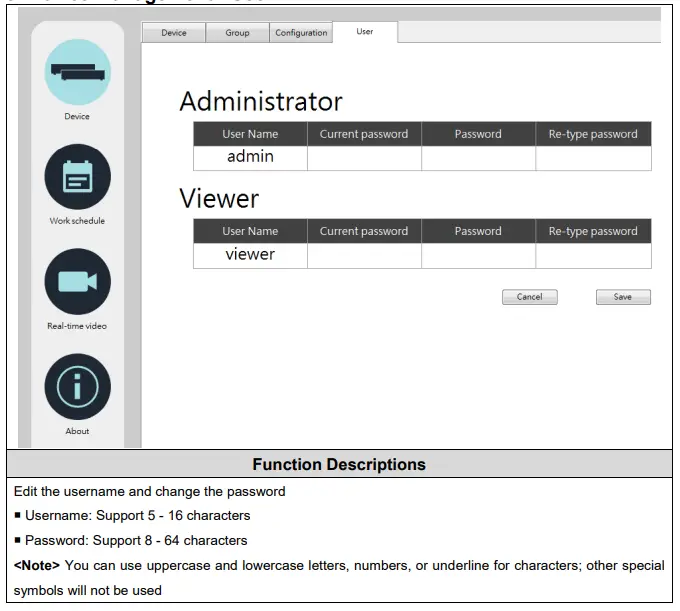Click 'Password: Support 8 - 64 characters' line
This screenshot has width=680, height=611.
pyautogui.click(x=136, y=540)
